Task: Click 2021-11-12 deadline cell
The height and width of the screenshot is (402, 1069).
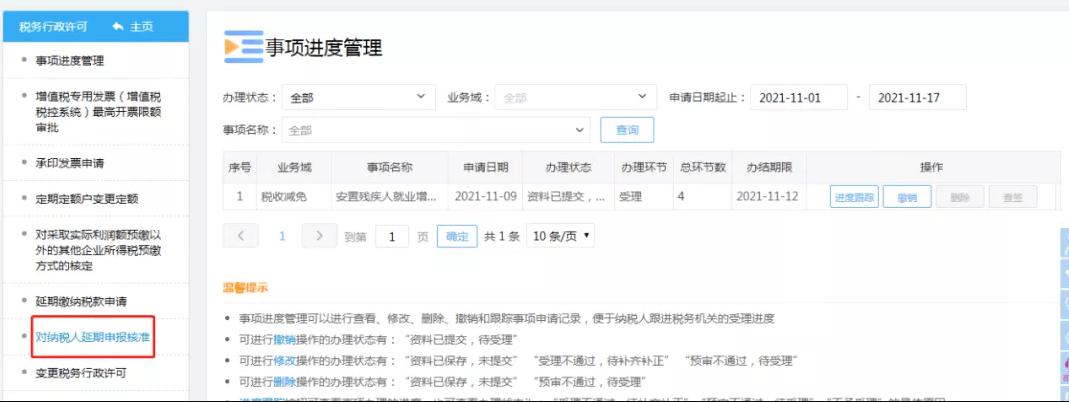Action: [767, 197]
